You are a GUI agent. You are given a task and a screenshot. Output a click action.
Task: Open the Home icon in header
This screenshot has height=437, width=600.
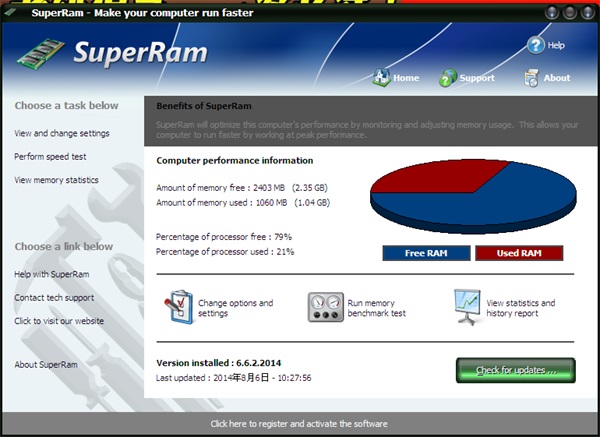(381, 77)
